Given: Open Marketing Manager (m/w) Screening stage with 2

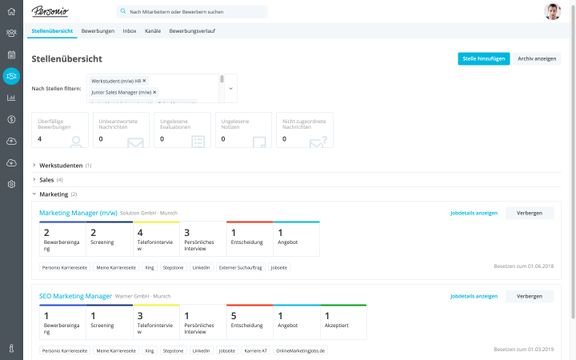Looking at the screenshot, I should [109, 239].
